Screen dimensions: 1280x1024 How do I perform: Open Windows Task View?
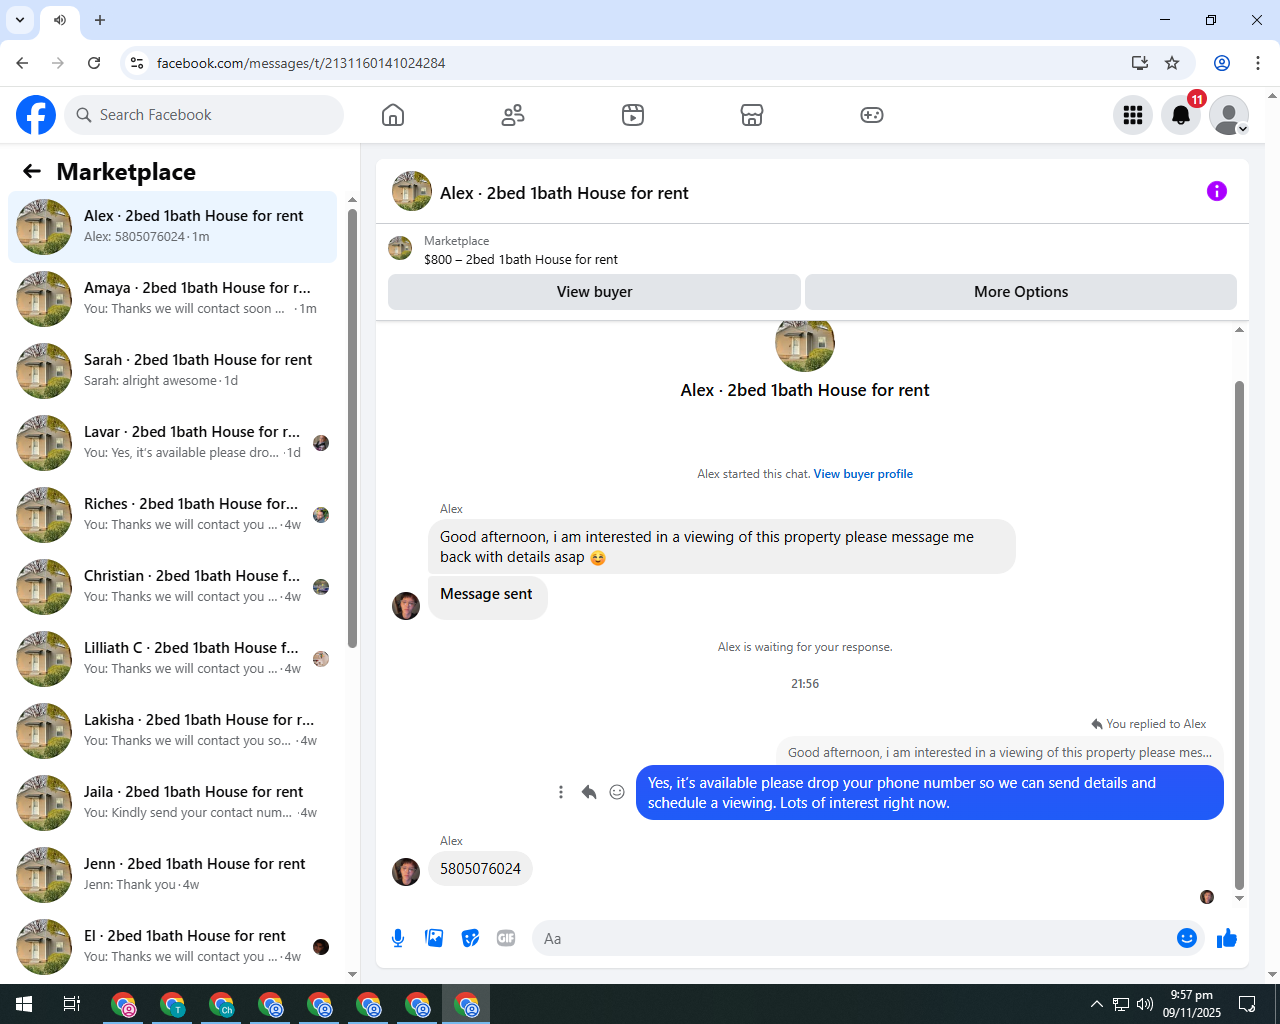tap(72, 1004)
